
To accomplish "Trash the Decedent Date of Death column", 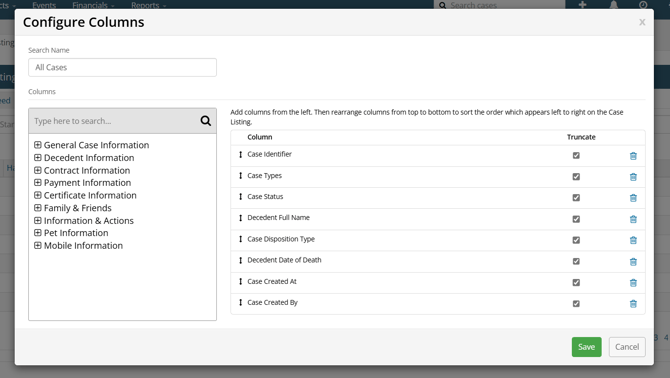I will [x=633, y=261].
